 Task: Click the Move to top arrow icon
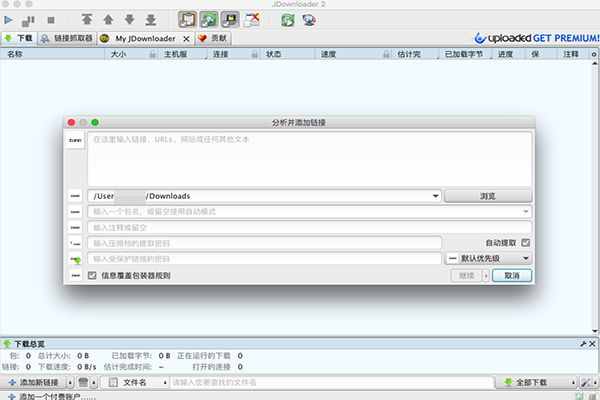(x=87, y=19)
